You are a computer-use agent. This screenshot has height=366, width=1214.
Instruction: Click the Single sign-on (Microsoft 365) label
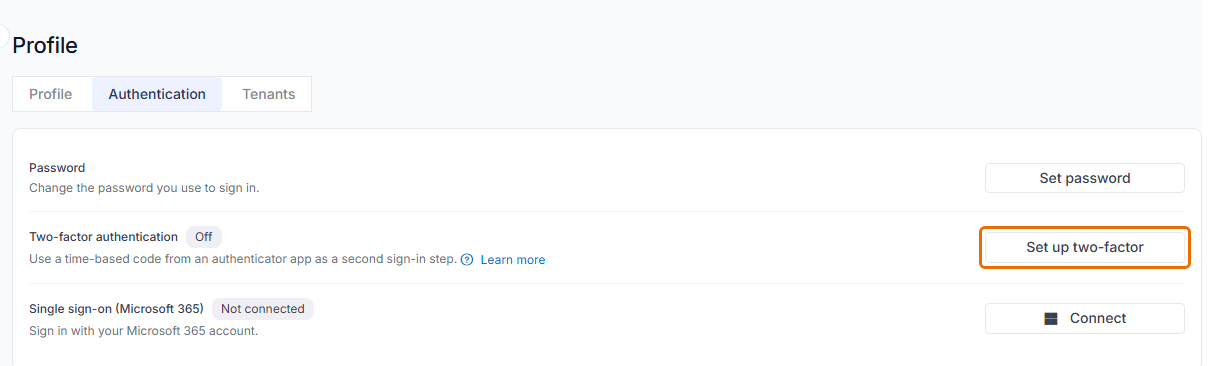coord(116,308)
